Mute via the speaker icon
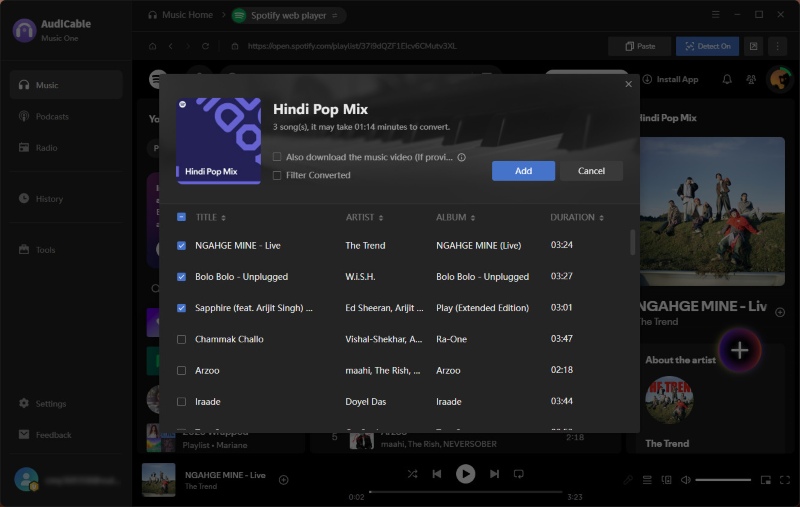Image resolution: width=800 pixels, height=507 pixels. (686, 480)
